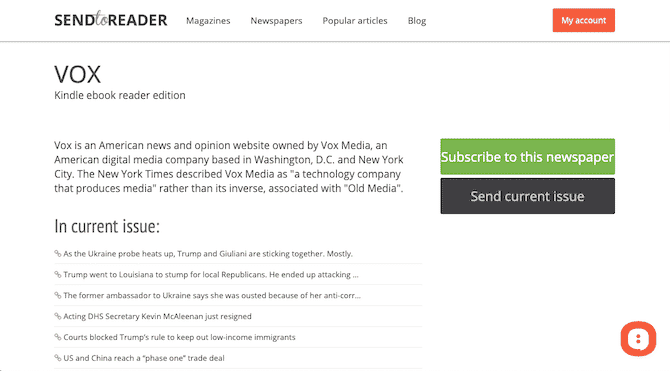Open former ambassador to Ukraine article
Screen dimensions: 670x371
tap(212, 295)
